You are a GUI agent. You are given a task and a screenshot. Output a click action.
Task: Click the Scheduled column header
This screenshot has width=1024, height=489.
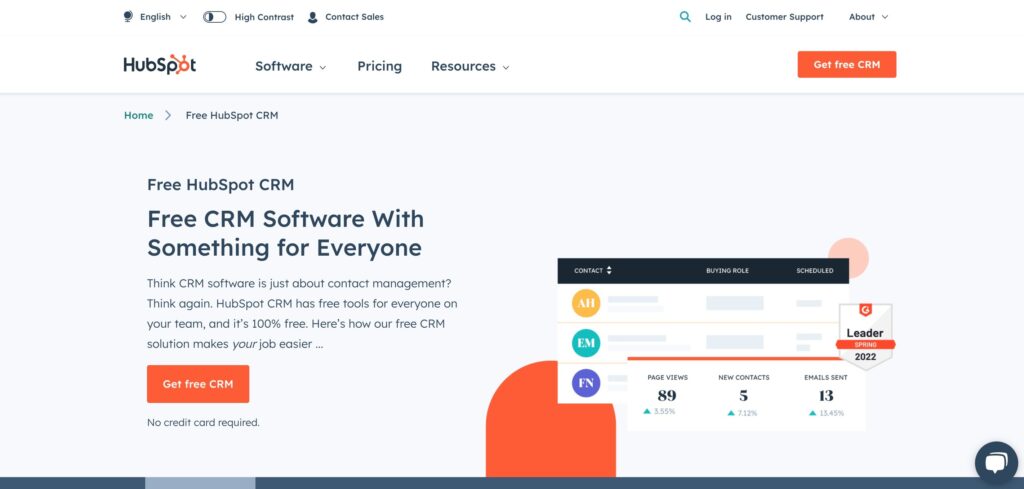pos(814,270)
